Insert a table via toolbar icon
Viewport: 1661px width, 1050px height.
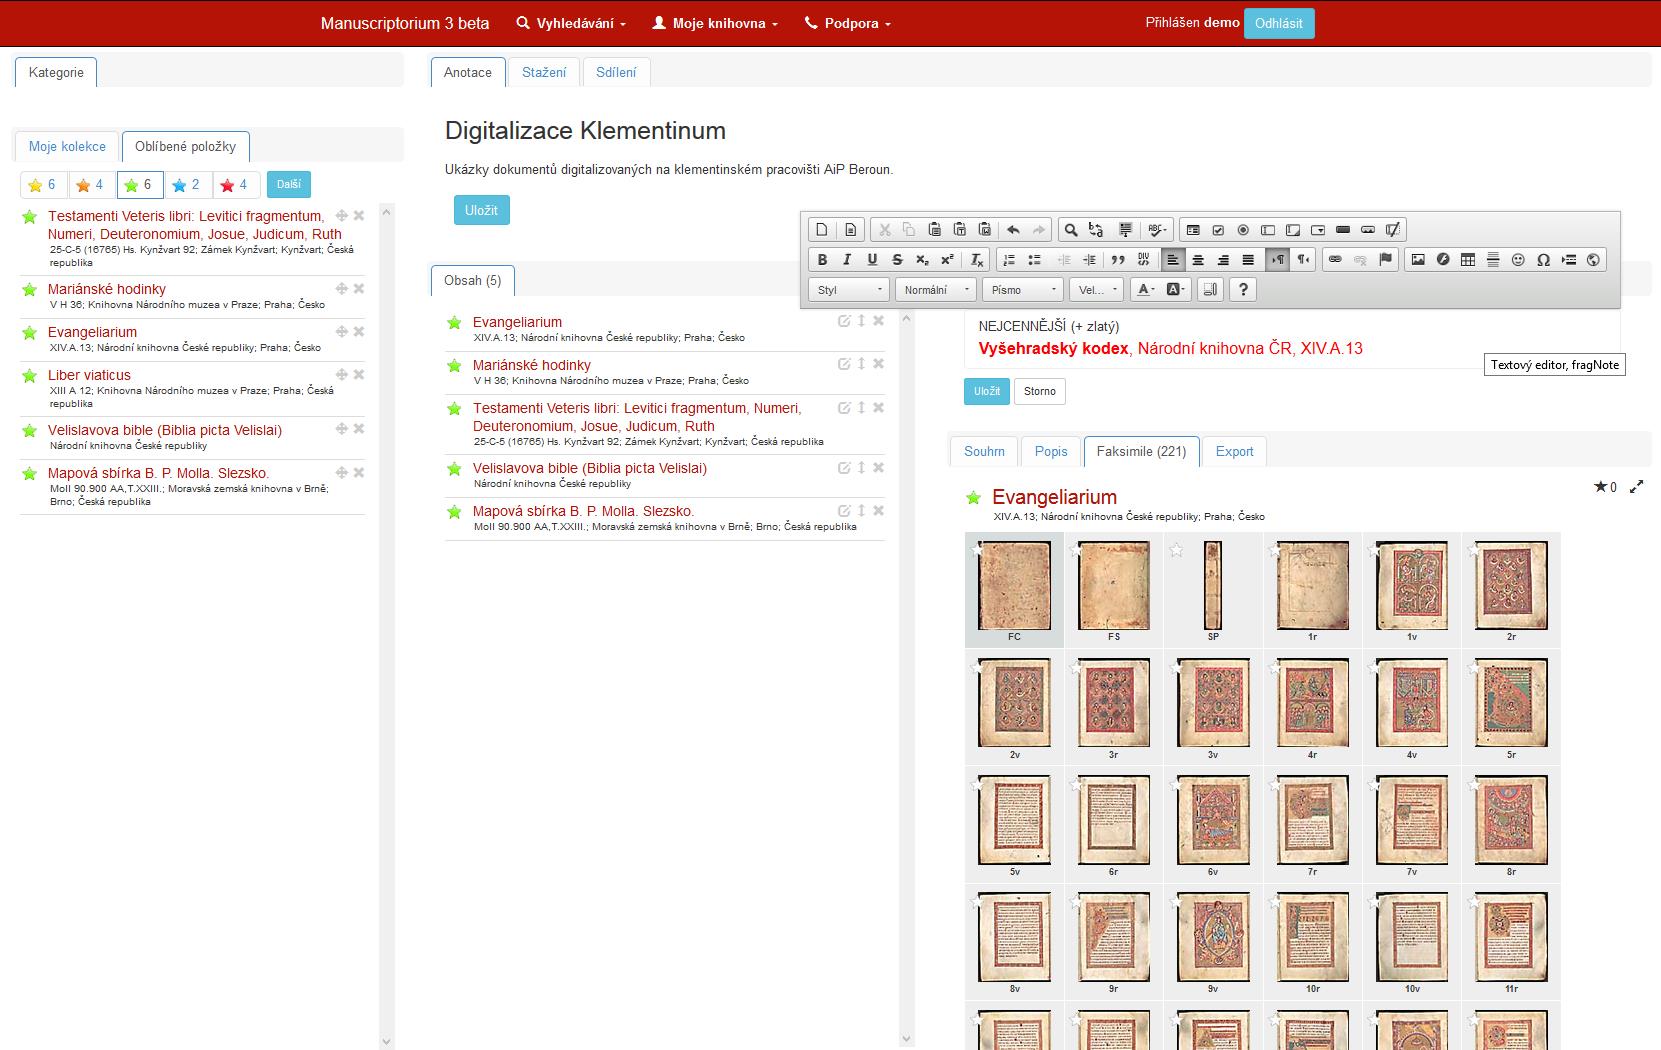[1467, 259]
